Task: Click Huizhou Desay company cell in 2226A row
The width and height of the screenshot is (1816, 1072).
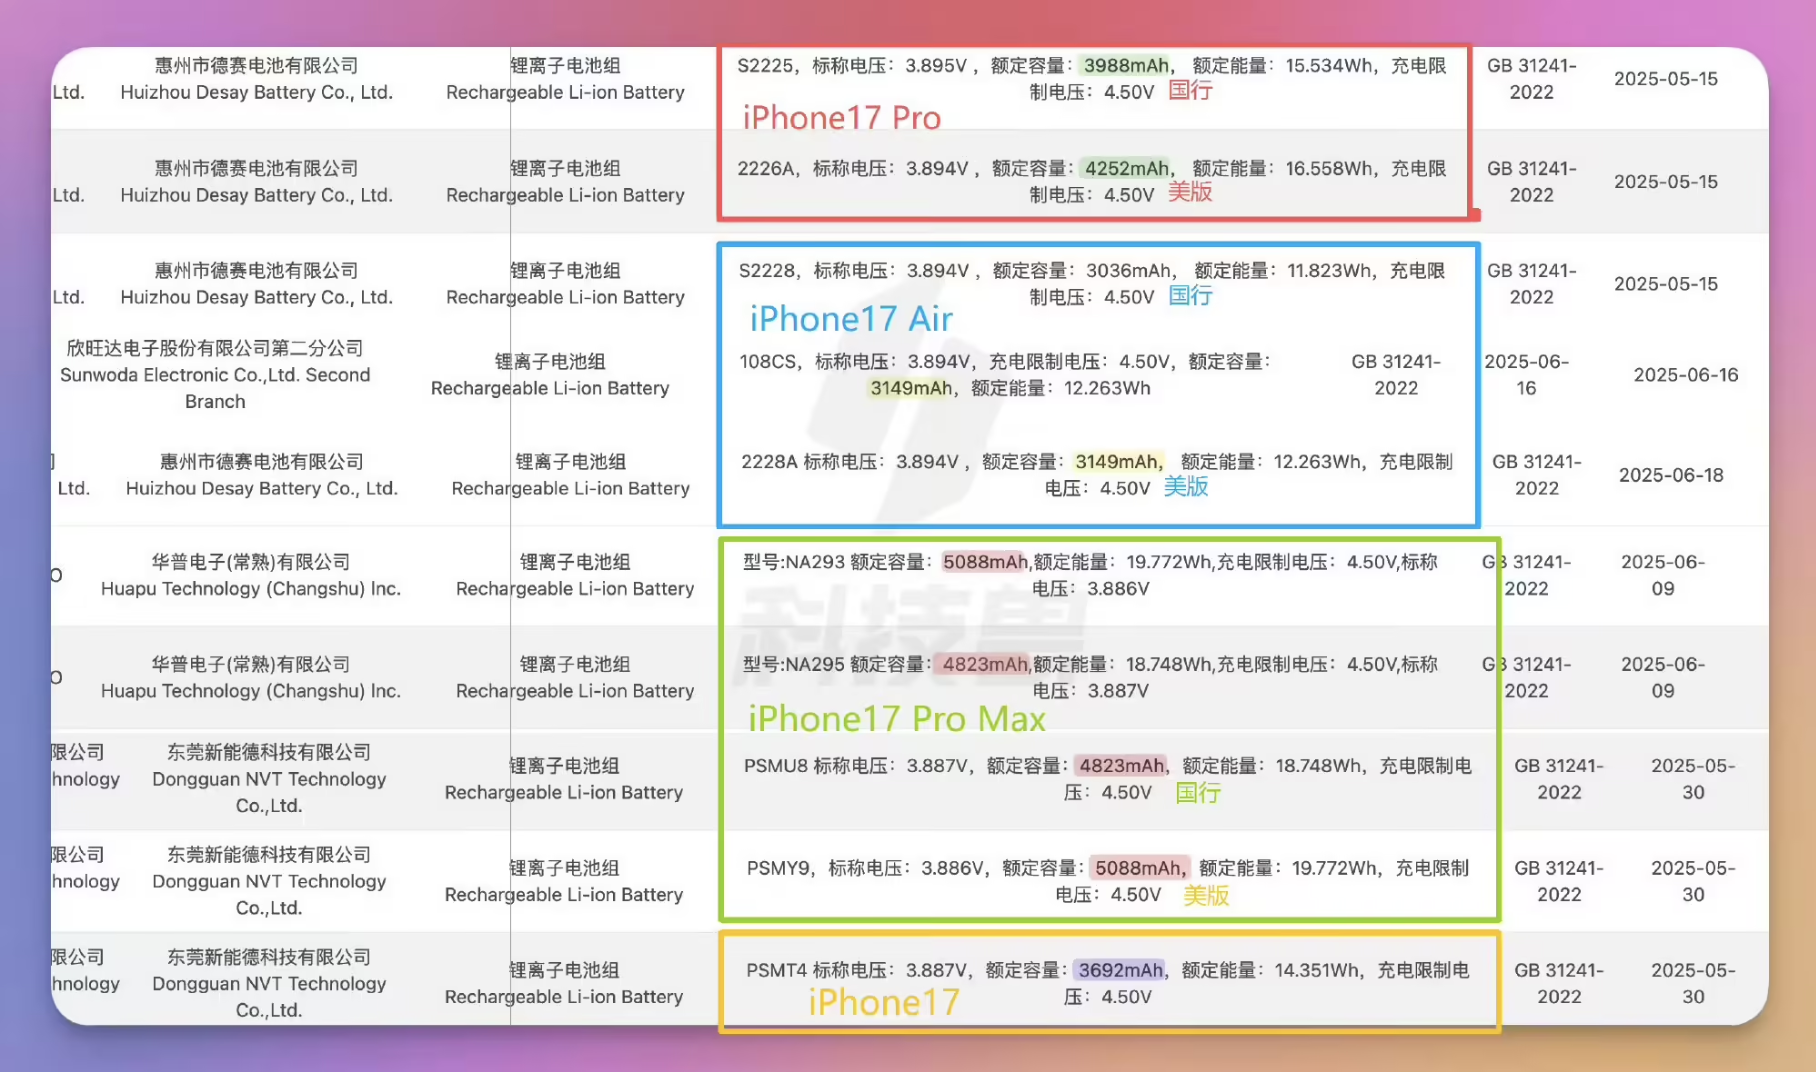Action: tap(256, 181)
